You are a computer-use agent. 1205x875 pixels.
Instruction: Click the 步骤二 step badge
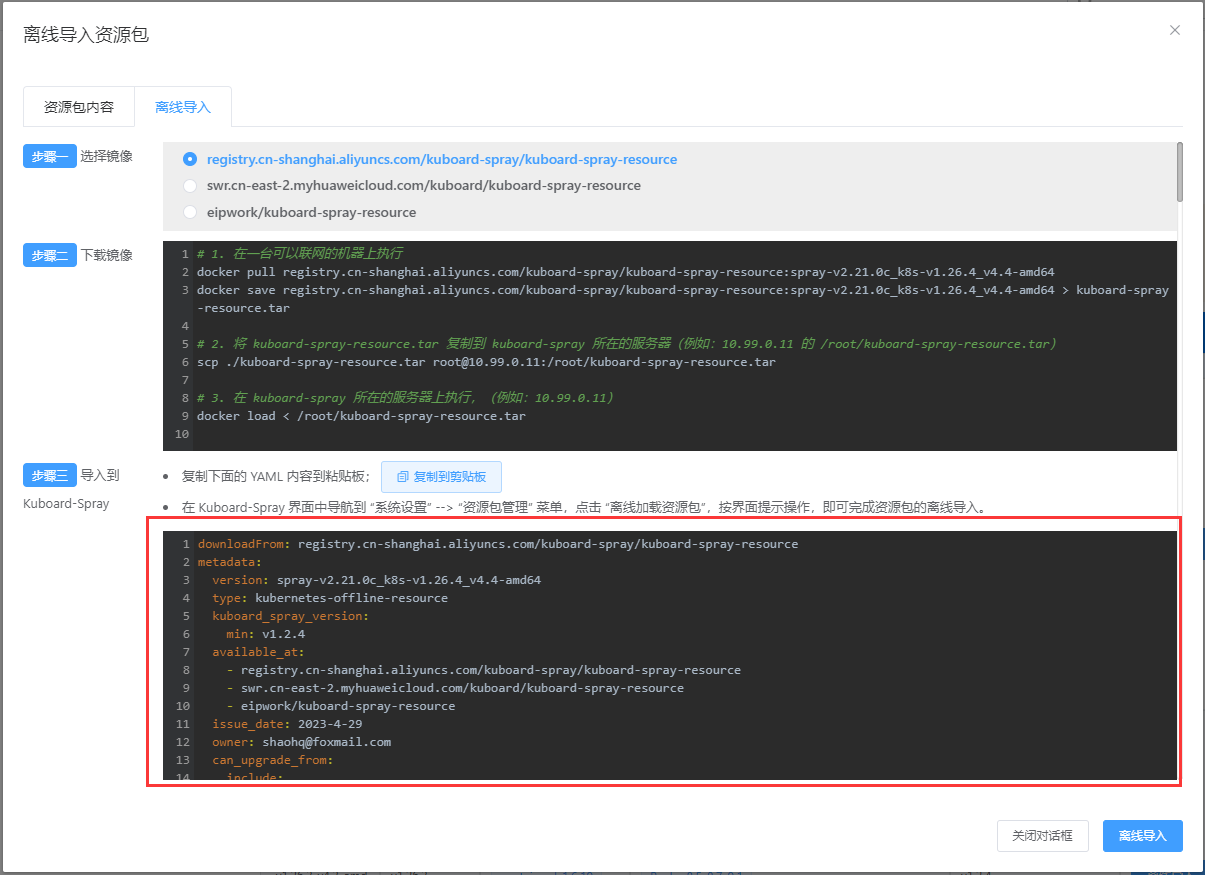(50, 255)
